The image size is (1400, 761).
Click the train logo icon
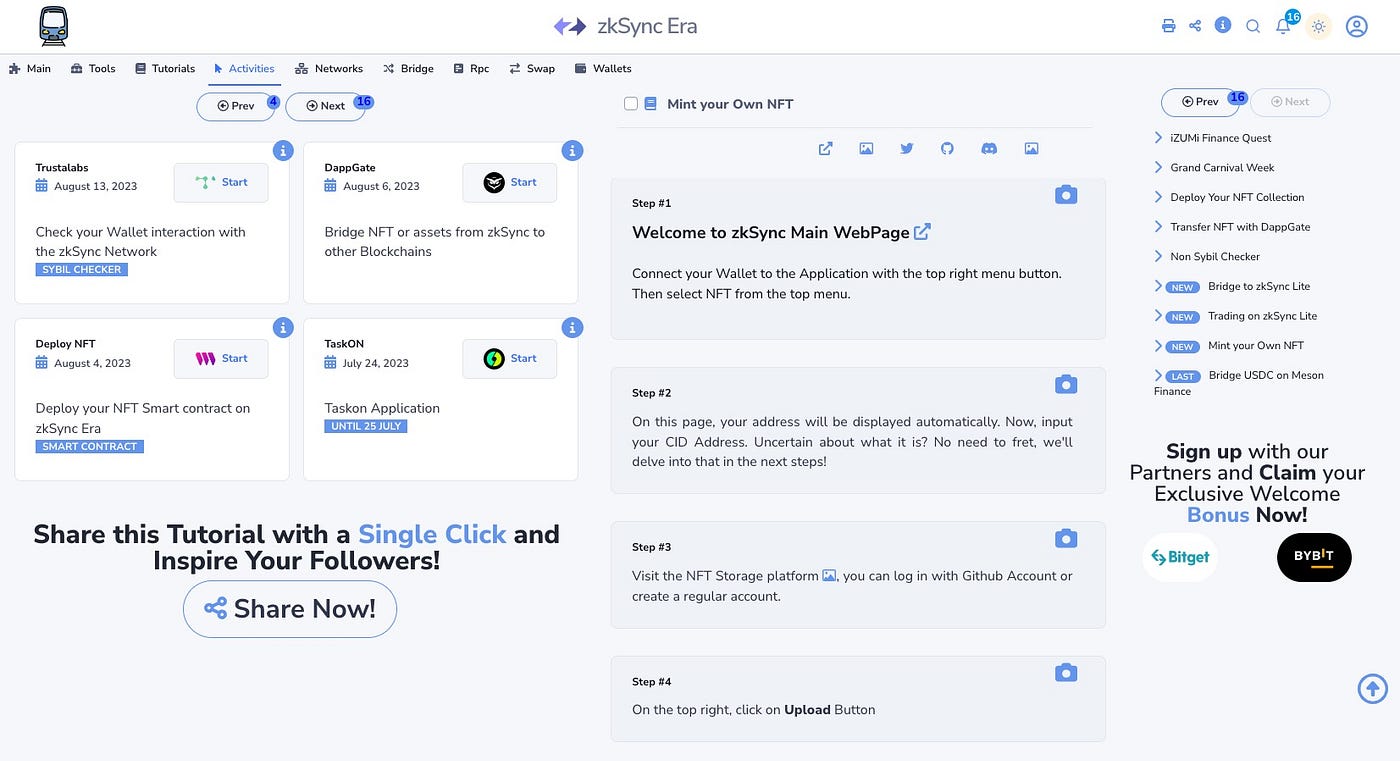point(54,26)
